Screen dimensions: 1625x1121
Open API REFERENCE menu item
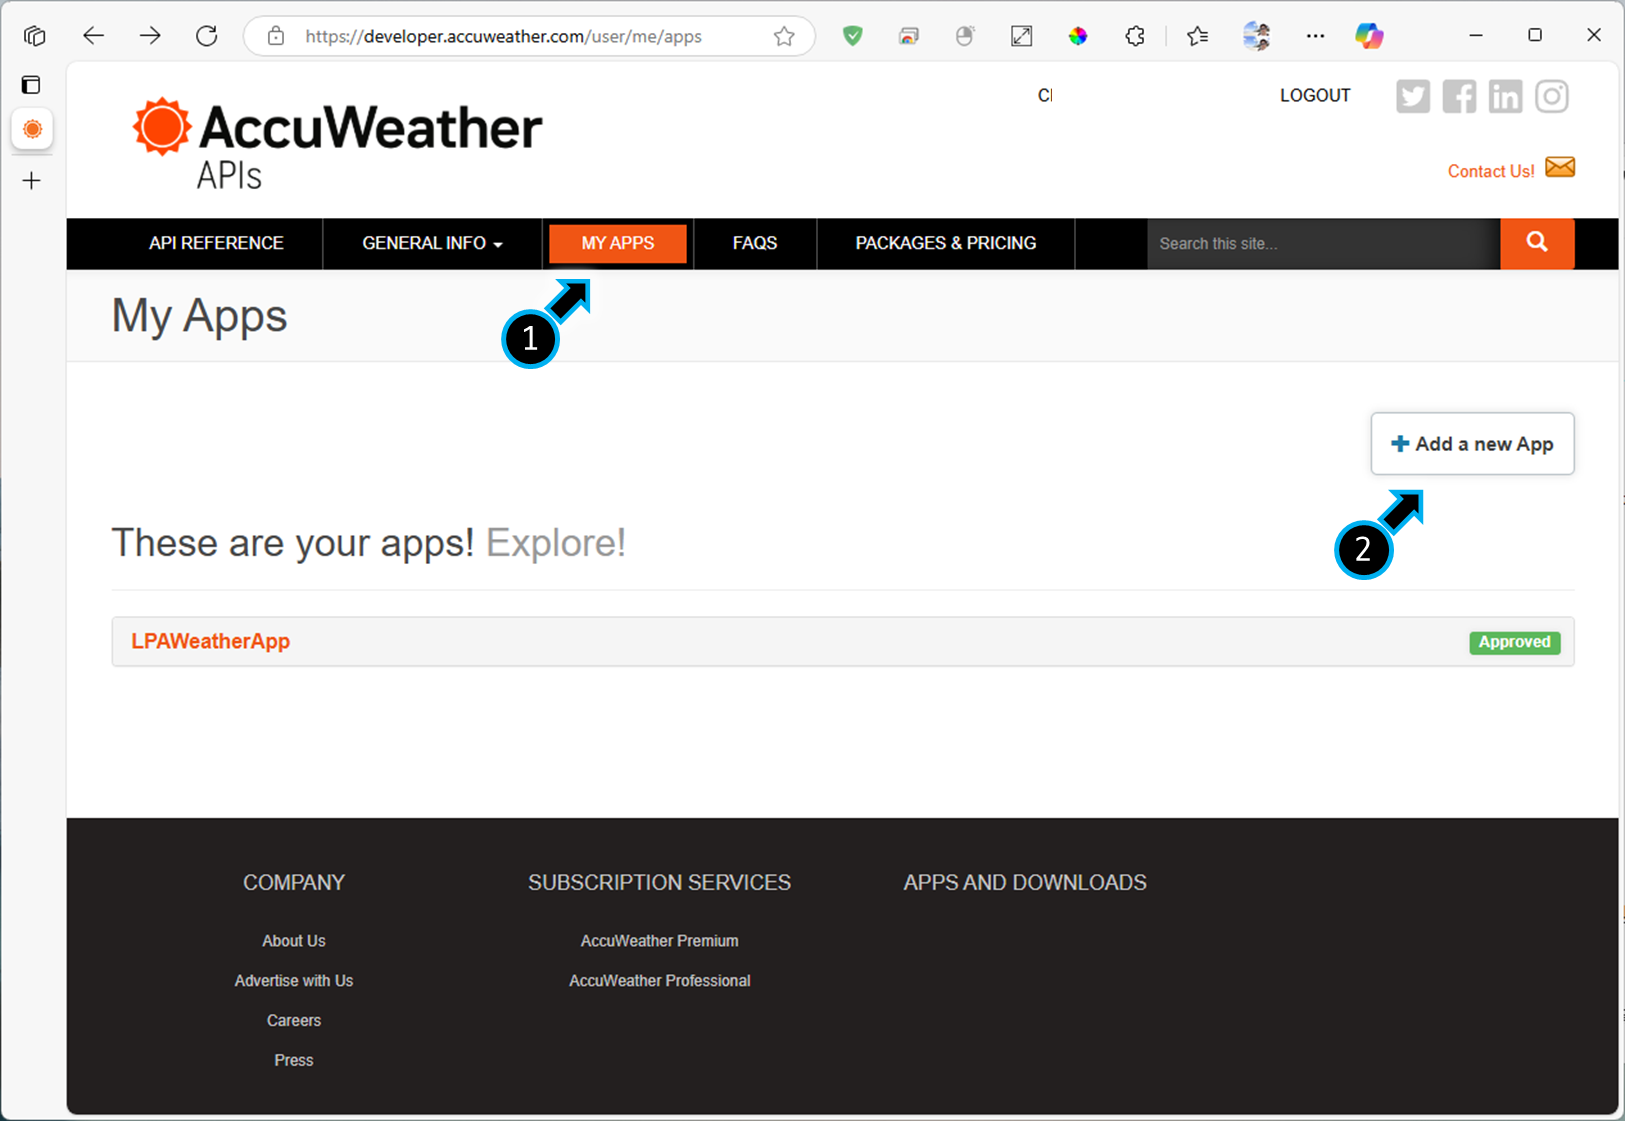216,243
